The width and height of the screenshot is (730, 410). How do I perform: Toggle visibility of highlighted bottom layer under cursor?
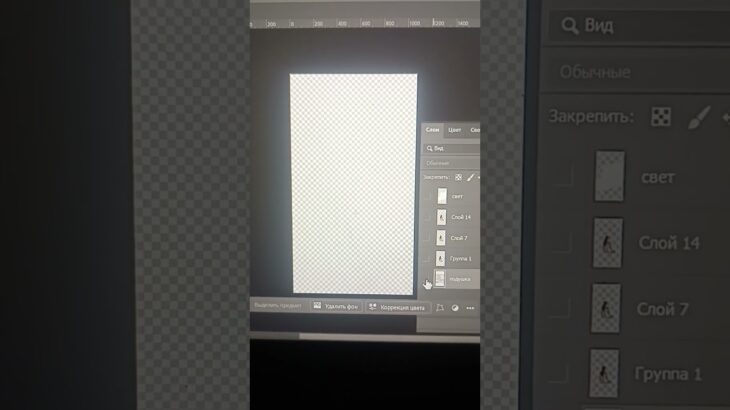pyautogui.click(x=427, y=279)
